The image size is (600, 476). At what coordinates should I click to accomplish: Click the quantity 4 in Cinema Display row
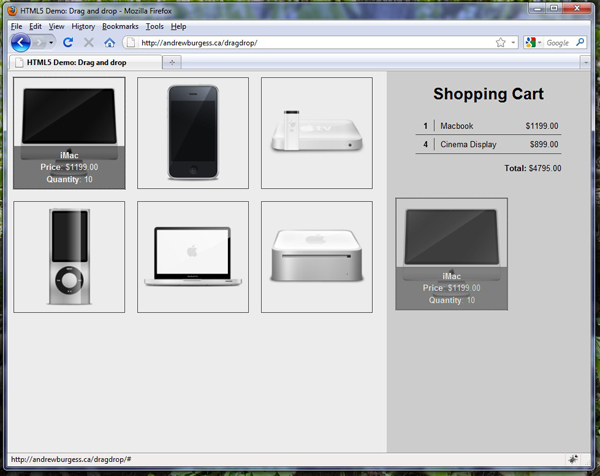[x=425, y=144]
